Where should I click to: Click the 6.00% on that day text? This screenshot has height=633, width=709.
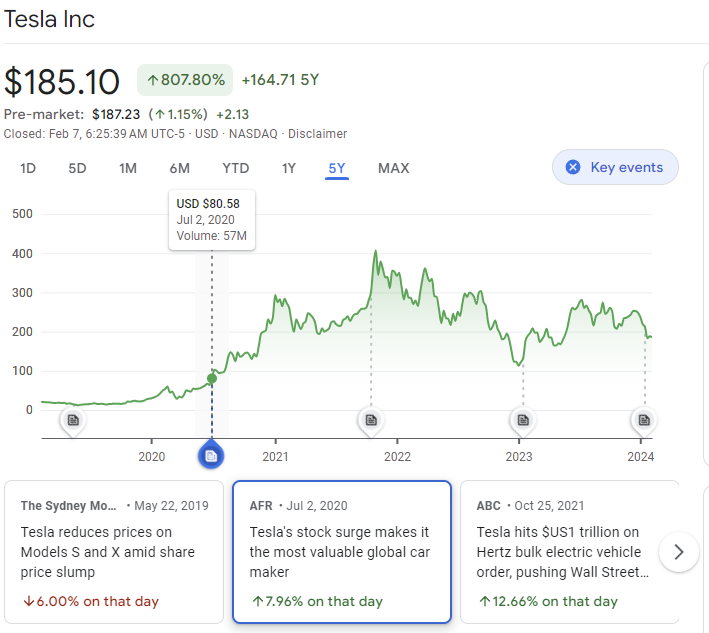(91, 601)
